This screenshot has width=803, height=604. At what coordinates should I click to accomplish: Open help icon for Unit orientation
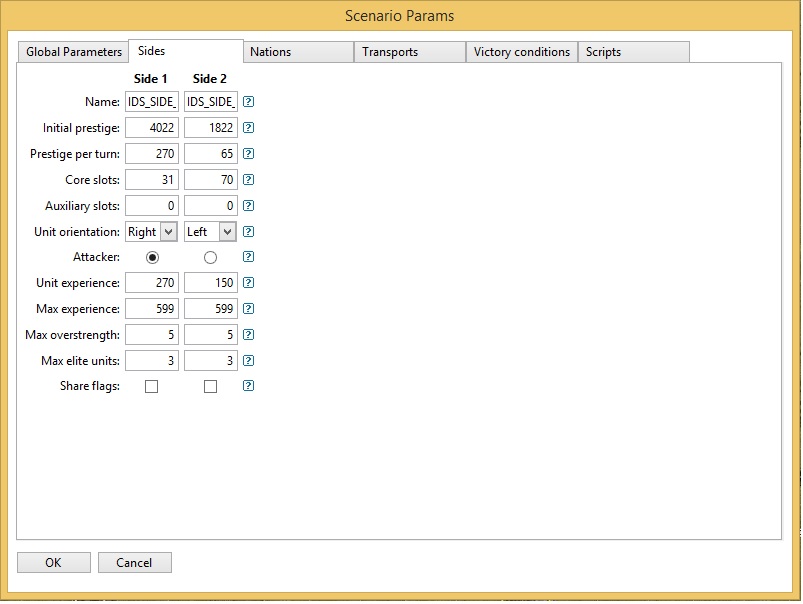coord(248,232)
